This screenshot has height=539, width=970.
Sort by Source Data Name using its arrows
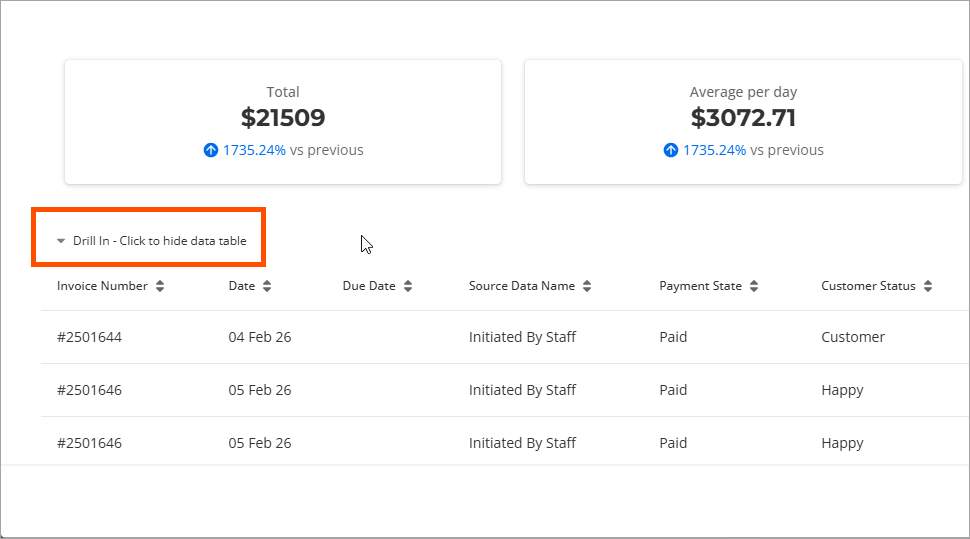[587, 286]
